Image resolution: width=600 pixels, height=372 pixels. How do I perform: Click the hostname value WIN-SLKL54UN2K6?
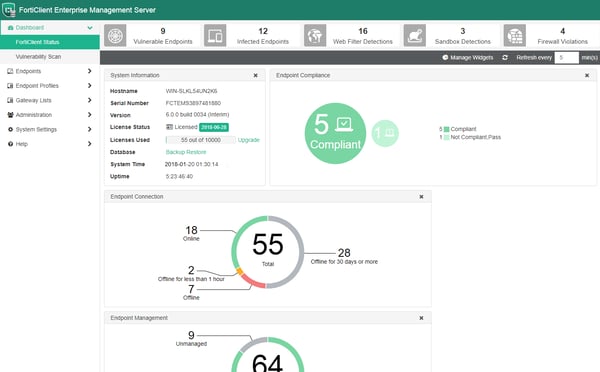coord(191,91)
